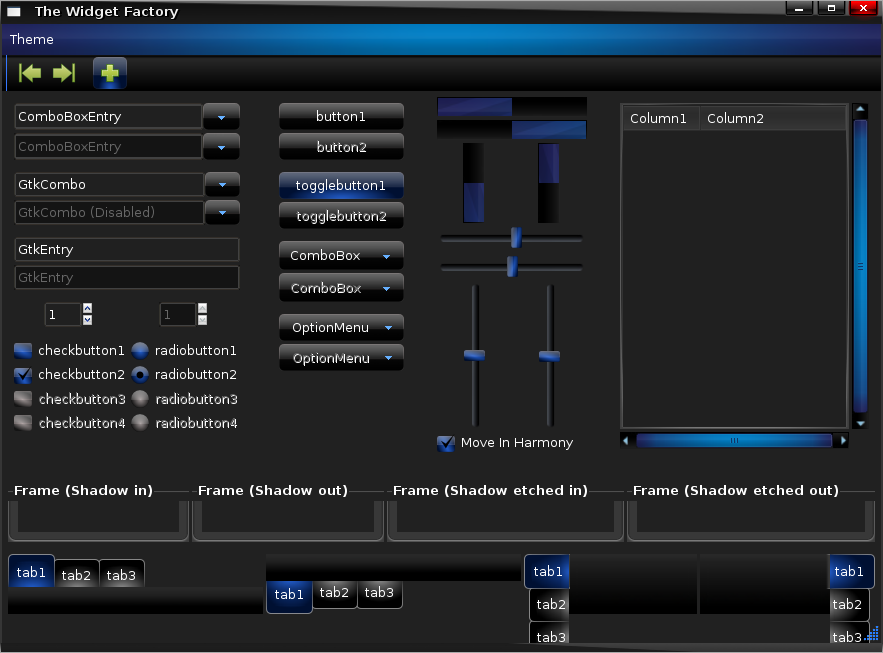Click the upper horizontal slider handle
Viewport: 883px width, 653px height.
(x=516, y=238)
